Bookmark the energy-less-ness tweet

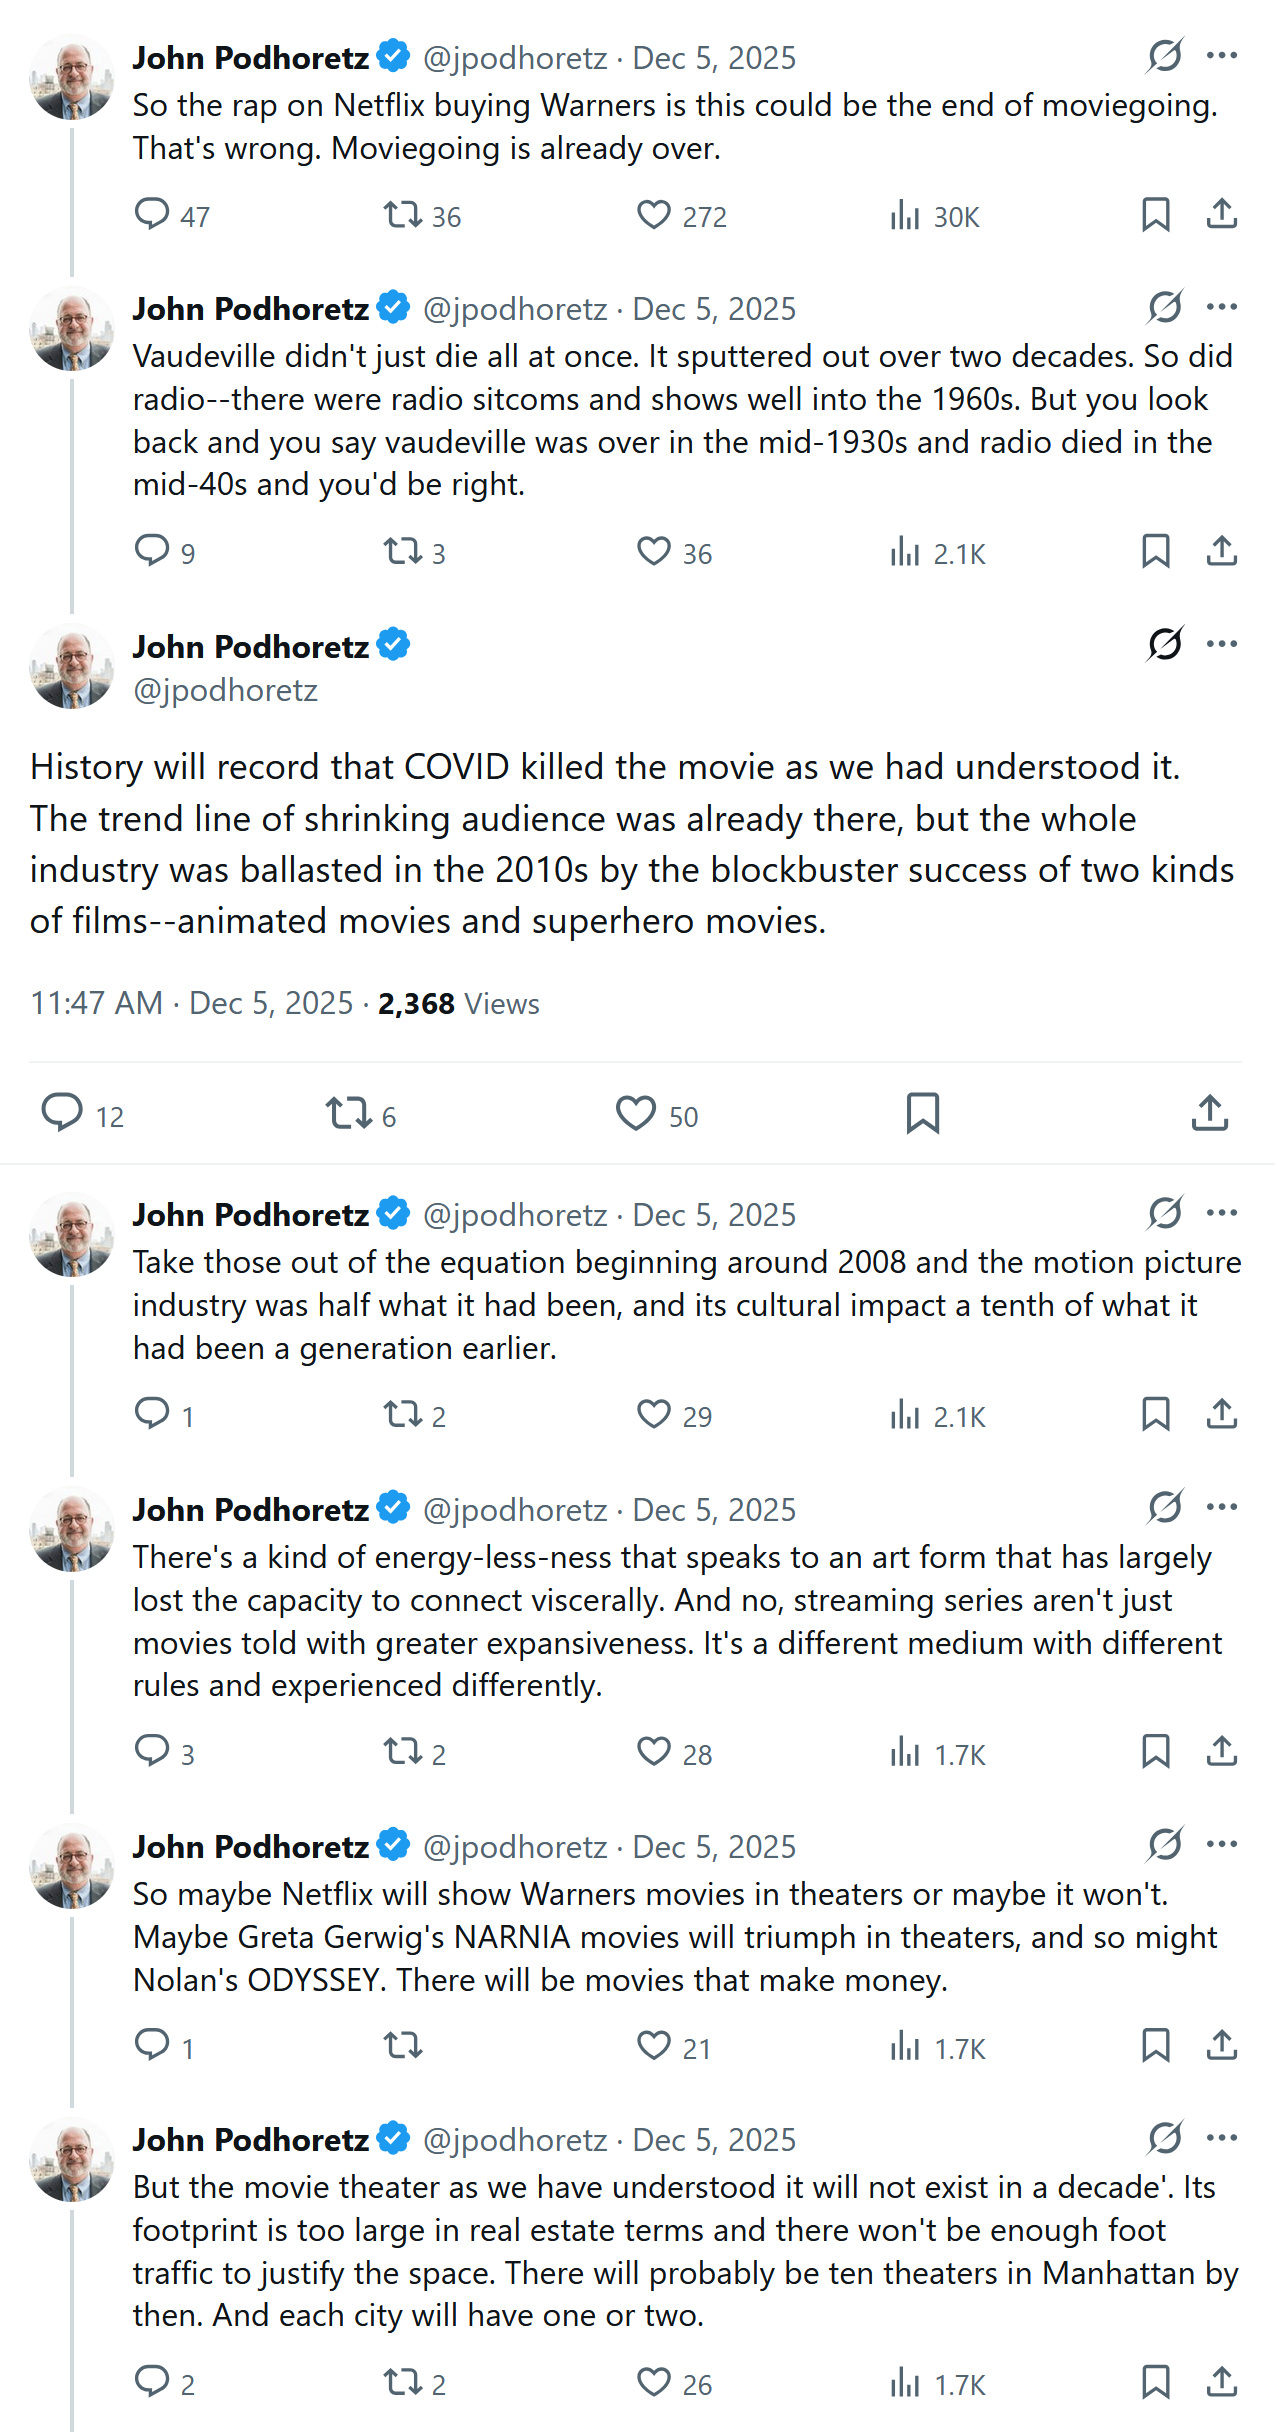pyautogui.click(x=1155, y=1751)
